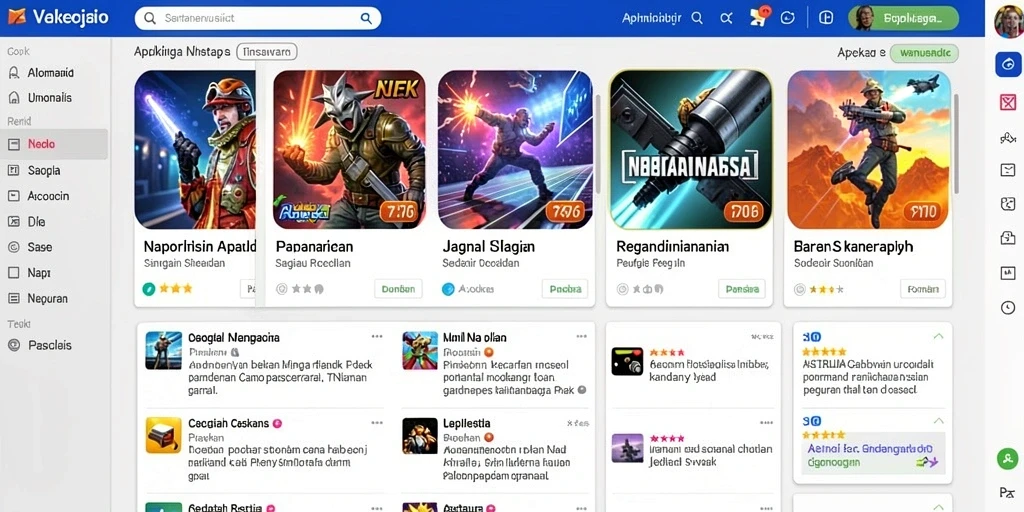The height and width of the screenshot is (512, 1024).
Task: Click the Jagnal Slagian game title
Action: click(x=488, y=247)
